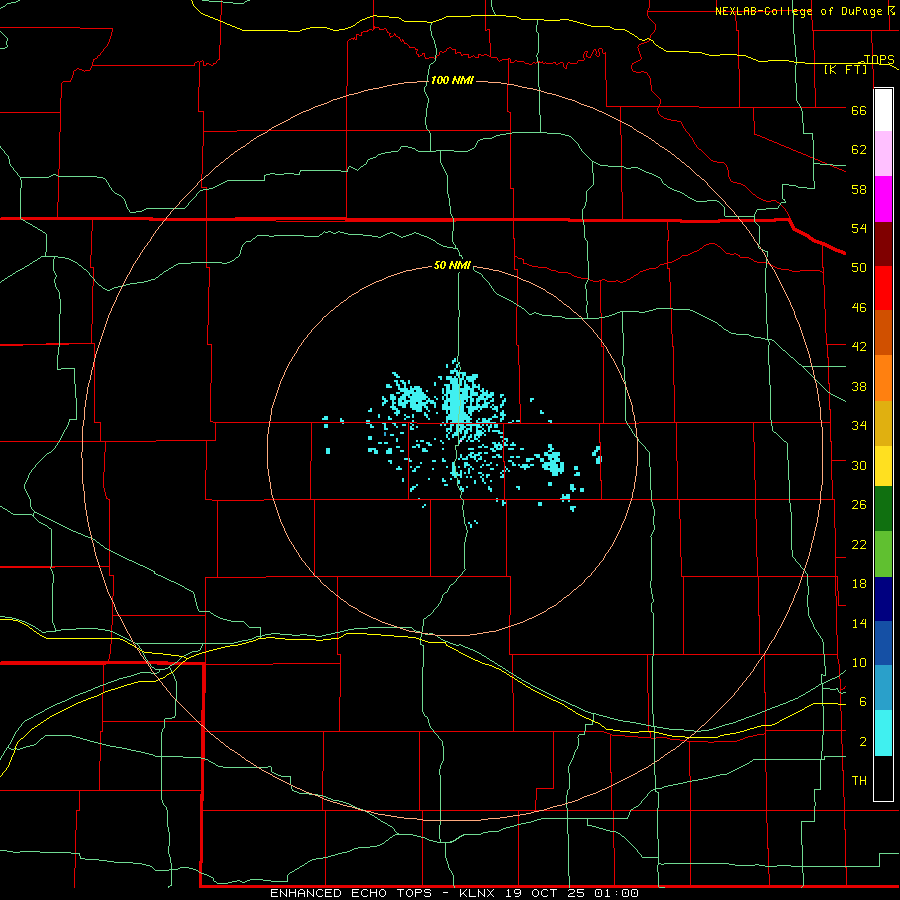Image resolution: width=900 pixels, height=900 pixels.
Task: Click legend value "10"
Action: pyautogui.click(x=859, y=662)
